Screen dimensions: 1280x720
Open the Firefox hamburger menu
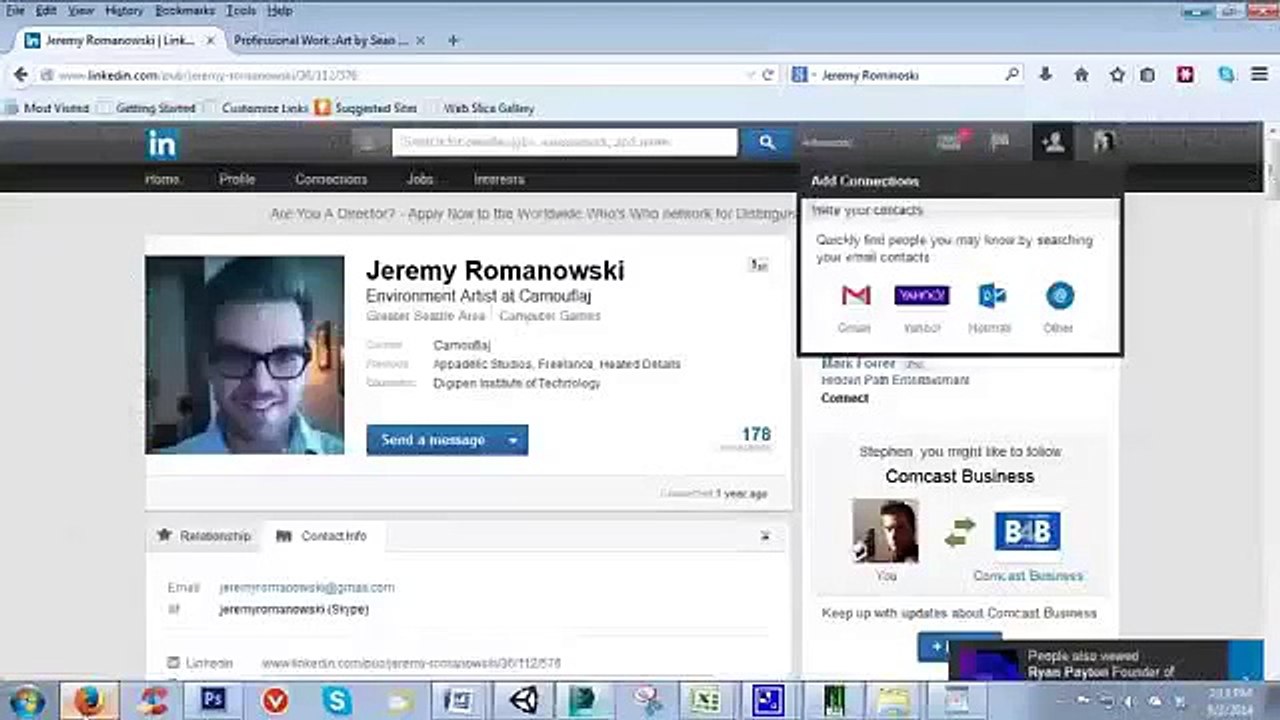(x=1258, y=75)
